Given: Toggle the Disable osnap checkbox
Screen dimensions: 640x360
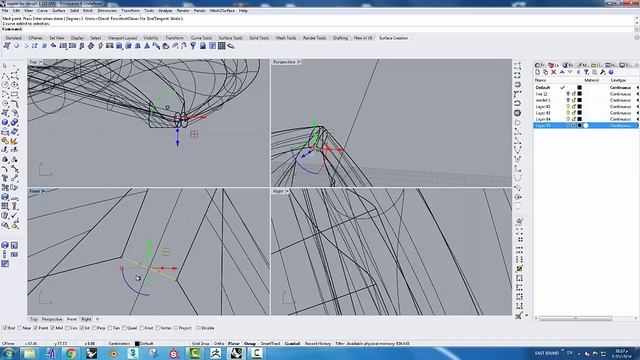Looking at the screenshot, I should coord(198,328).
